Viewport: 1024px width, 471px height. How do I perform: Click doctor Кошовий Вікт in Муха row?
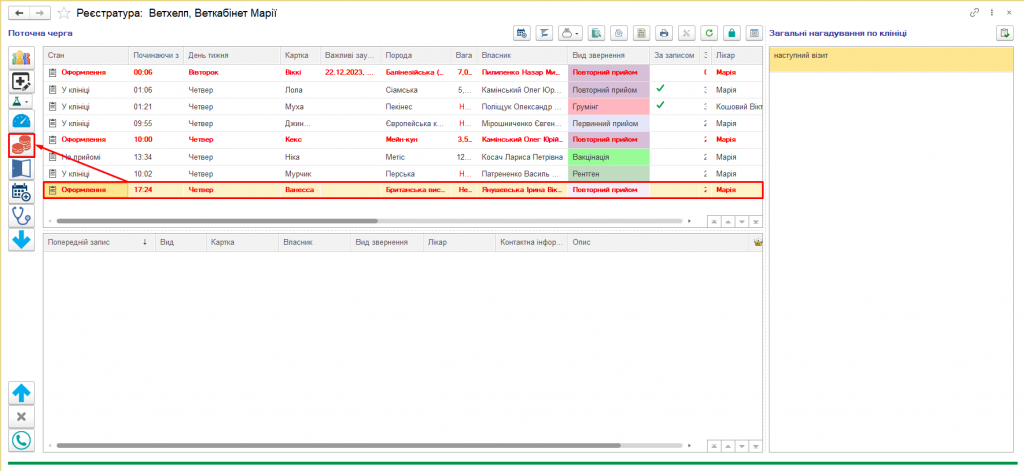pos(737,106)
